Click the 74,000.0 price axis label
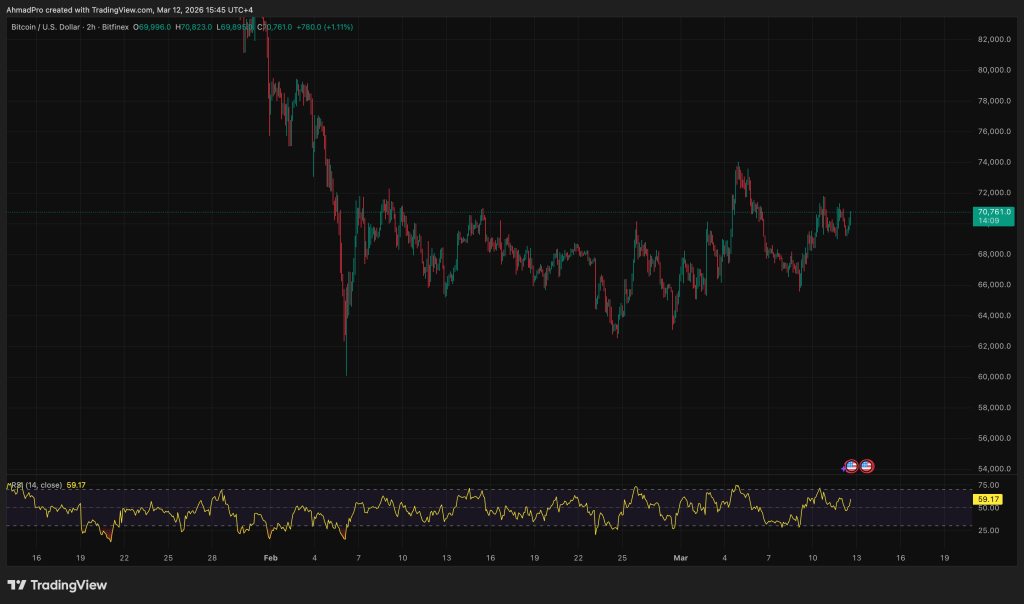1024x604 pixels. point(994,163)
